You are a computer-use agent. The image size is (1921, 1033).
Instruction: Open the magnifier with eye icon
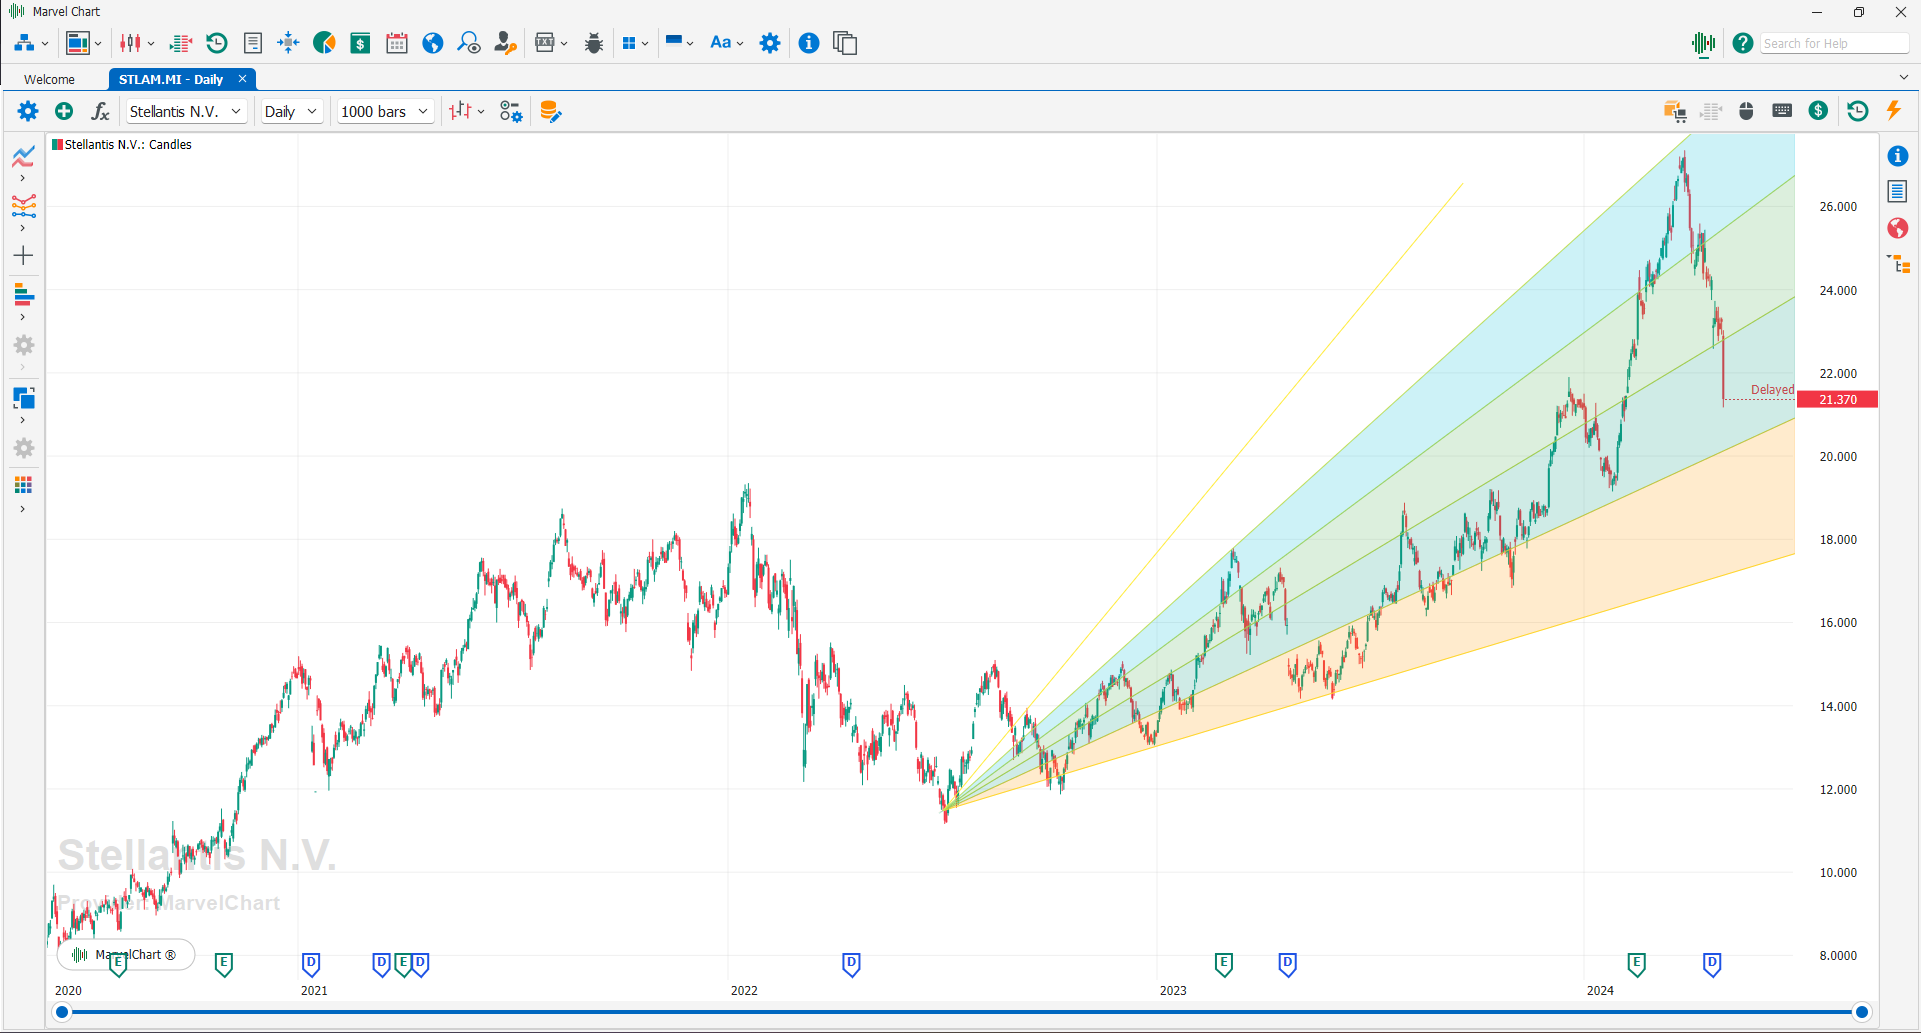[469, 43]
